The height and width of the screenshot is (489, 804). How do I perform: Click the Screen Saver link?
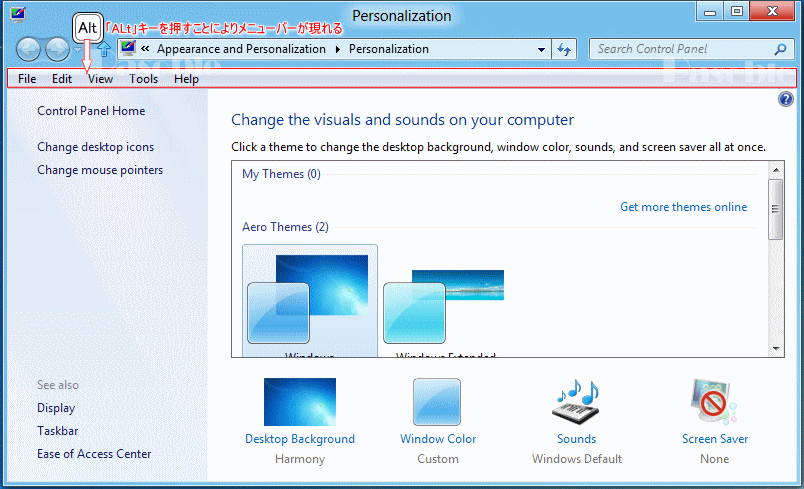pos(715,439)
